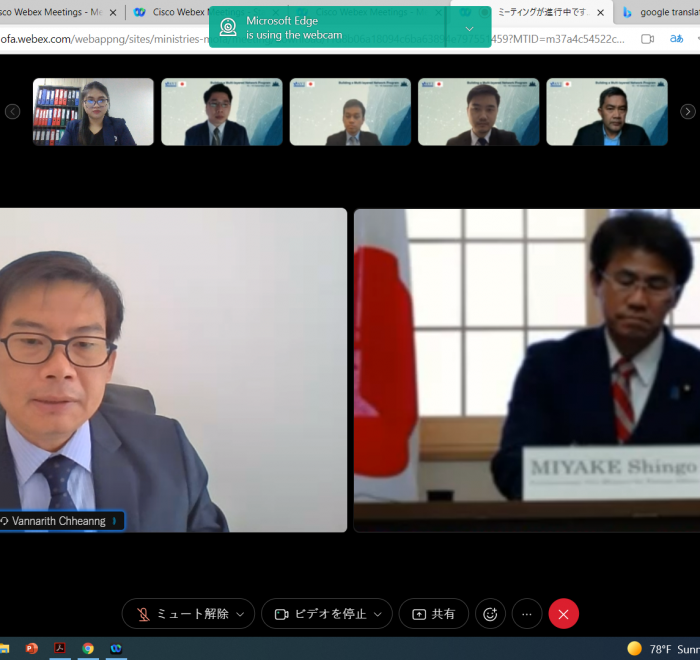Click the 共有 share screen button
This screenshot has height=660, width=700.
(433, 614)
